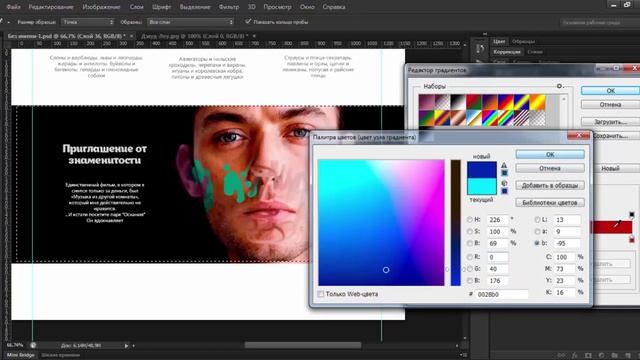Screen dimensions: 640x360
Task: Close the Без имени-1.psd document tab
Action: (x=131, y=36)
